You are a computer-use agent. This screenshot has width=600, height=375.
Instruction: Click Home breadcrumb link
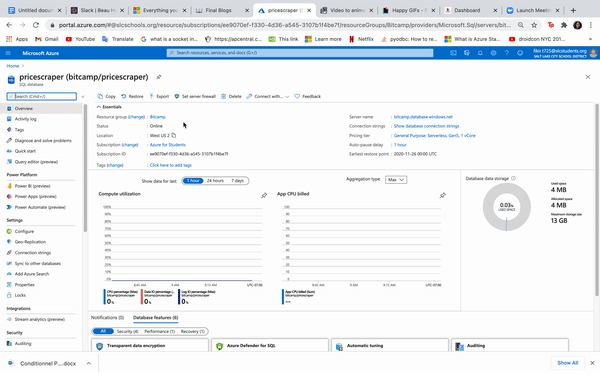click(13, 66)
